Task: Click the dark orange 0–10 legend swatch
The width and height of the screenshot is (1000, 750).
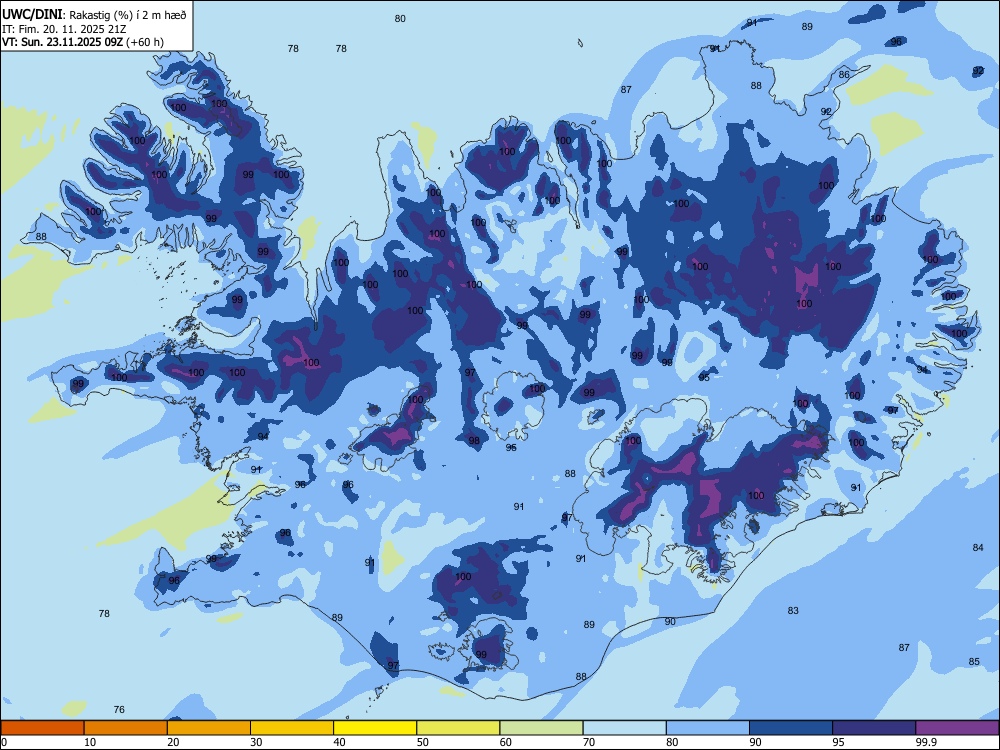Action: click(x=42, y=728)
